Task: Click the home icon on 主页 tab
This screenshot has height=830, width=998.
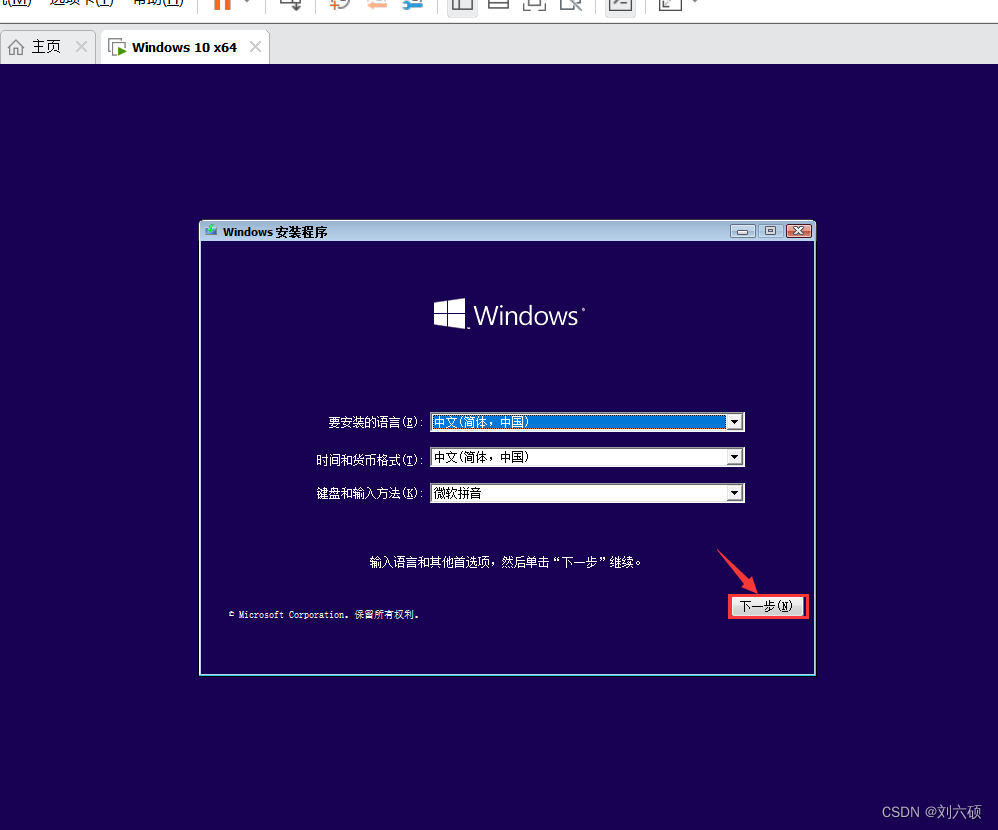Action: pos(16,47)
